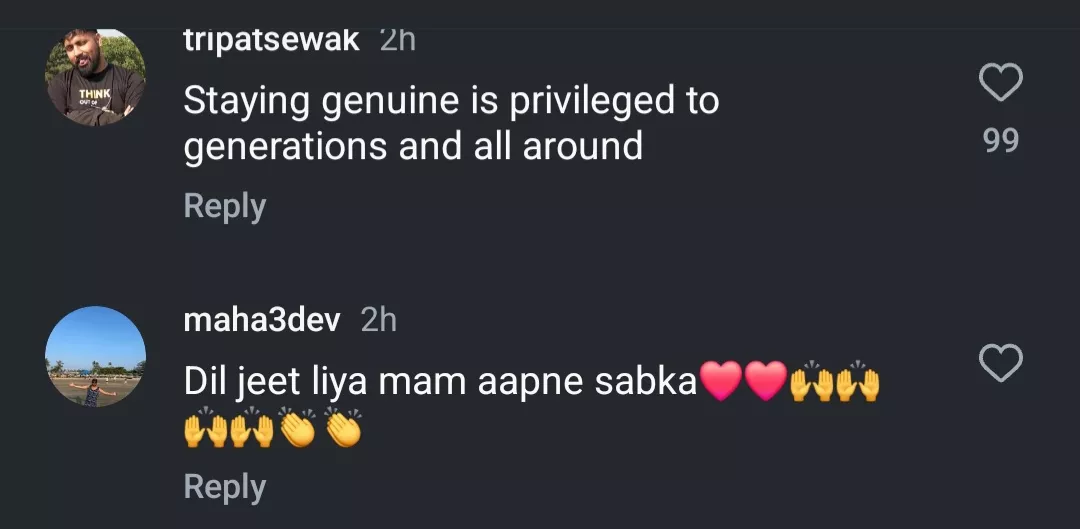The width and height of the screenshot is (1080, 529).
Task: Reply to maha3dev's comment
Action: coord(225,487)
